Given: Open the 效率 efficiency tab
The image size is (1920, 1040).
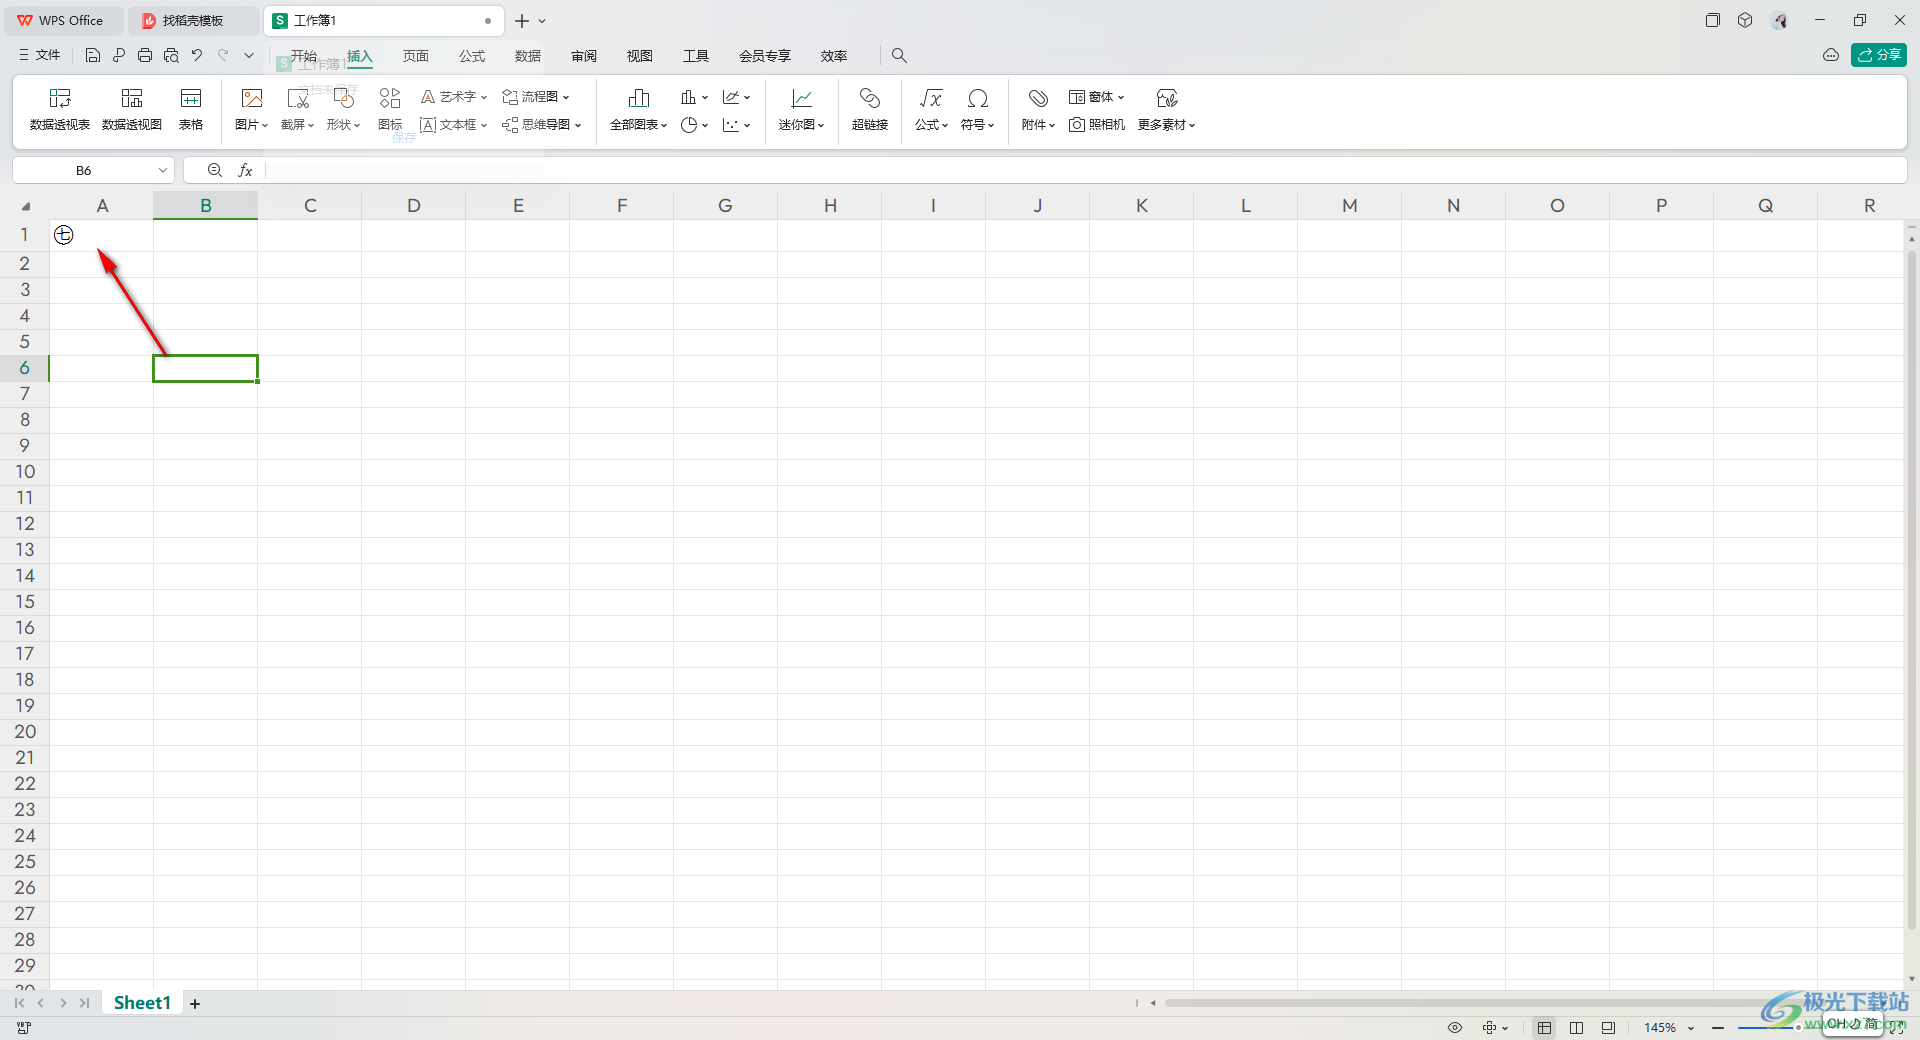Looking at the screenshot, I should pyautogui.click(x=834, y=56).
